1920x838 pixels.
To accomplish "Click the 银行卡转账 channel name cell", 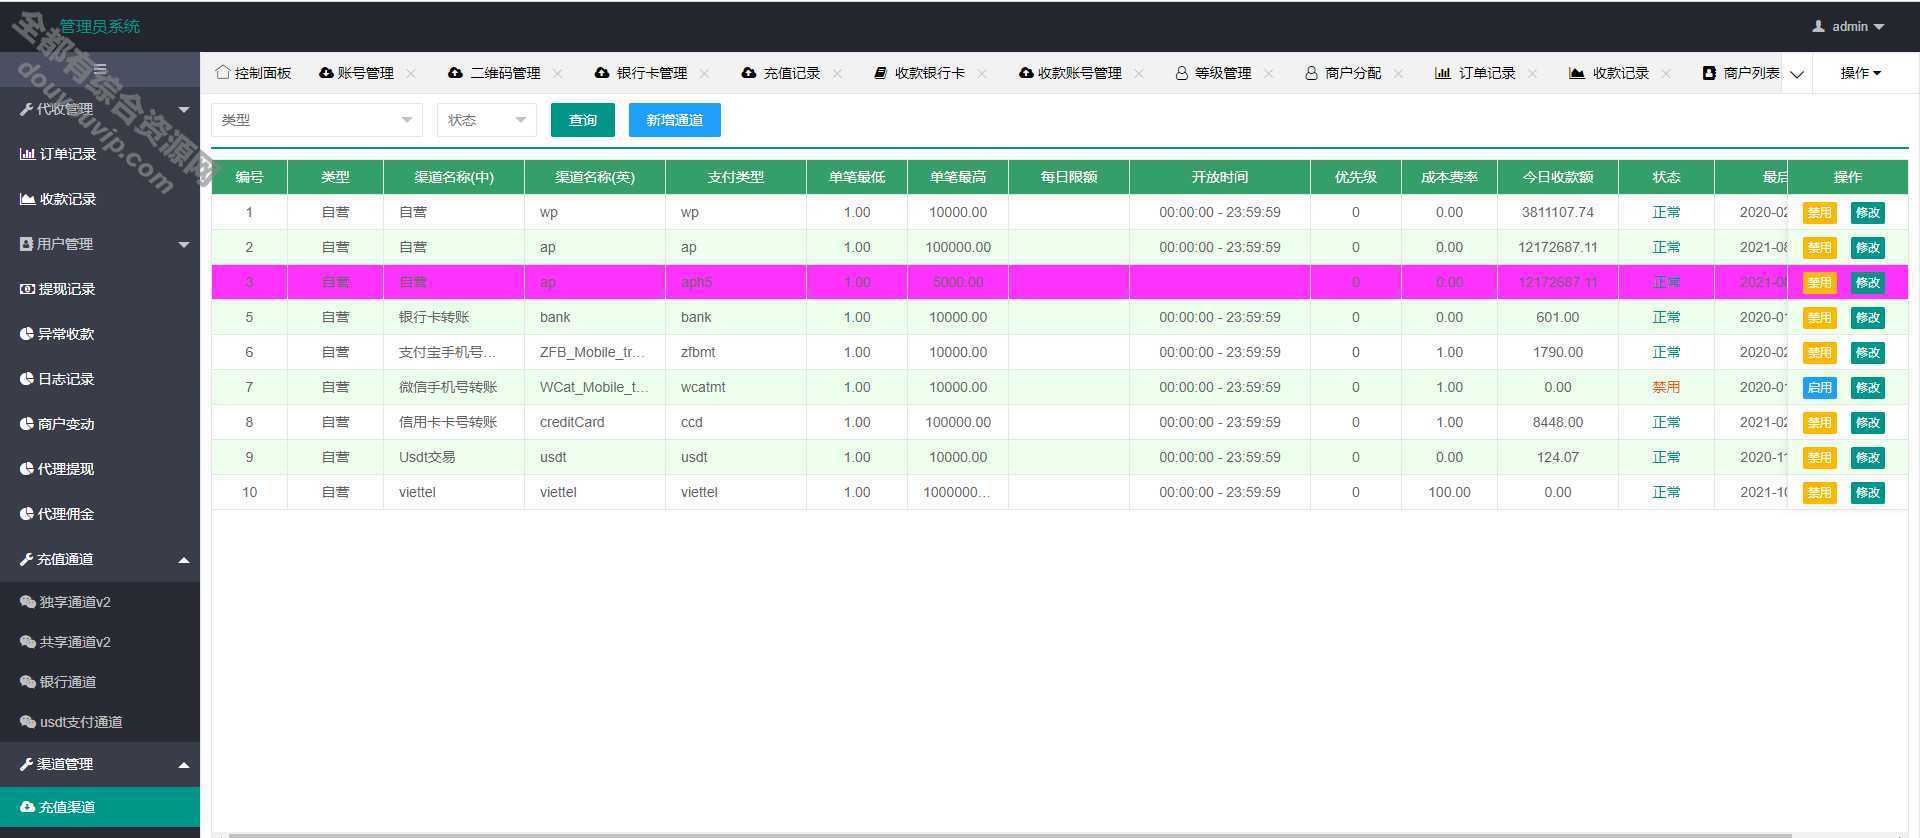I will tap(454, 317).
